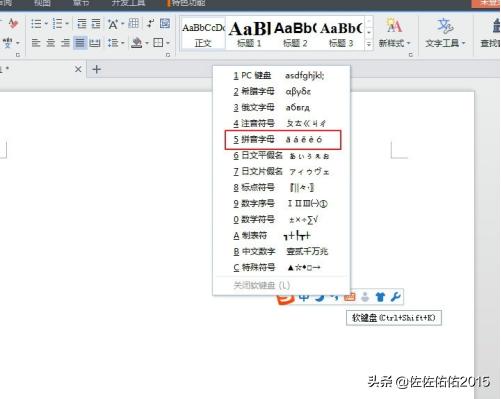Apply distributed alignment

[x=95, y=43]
